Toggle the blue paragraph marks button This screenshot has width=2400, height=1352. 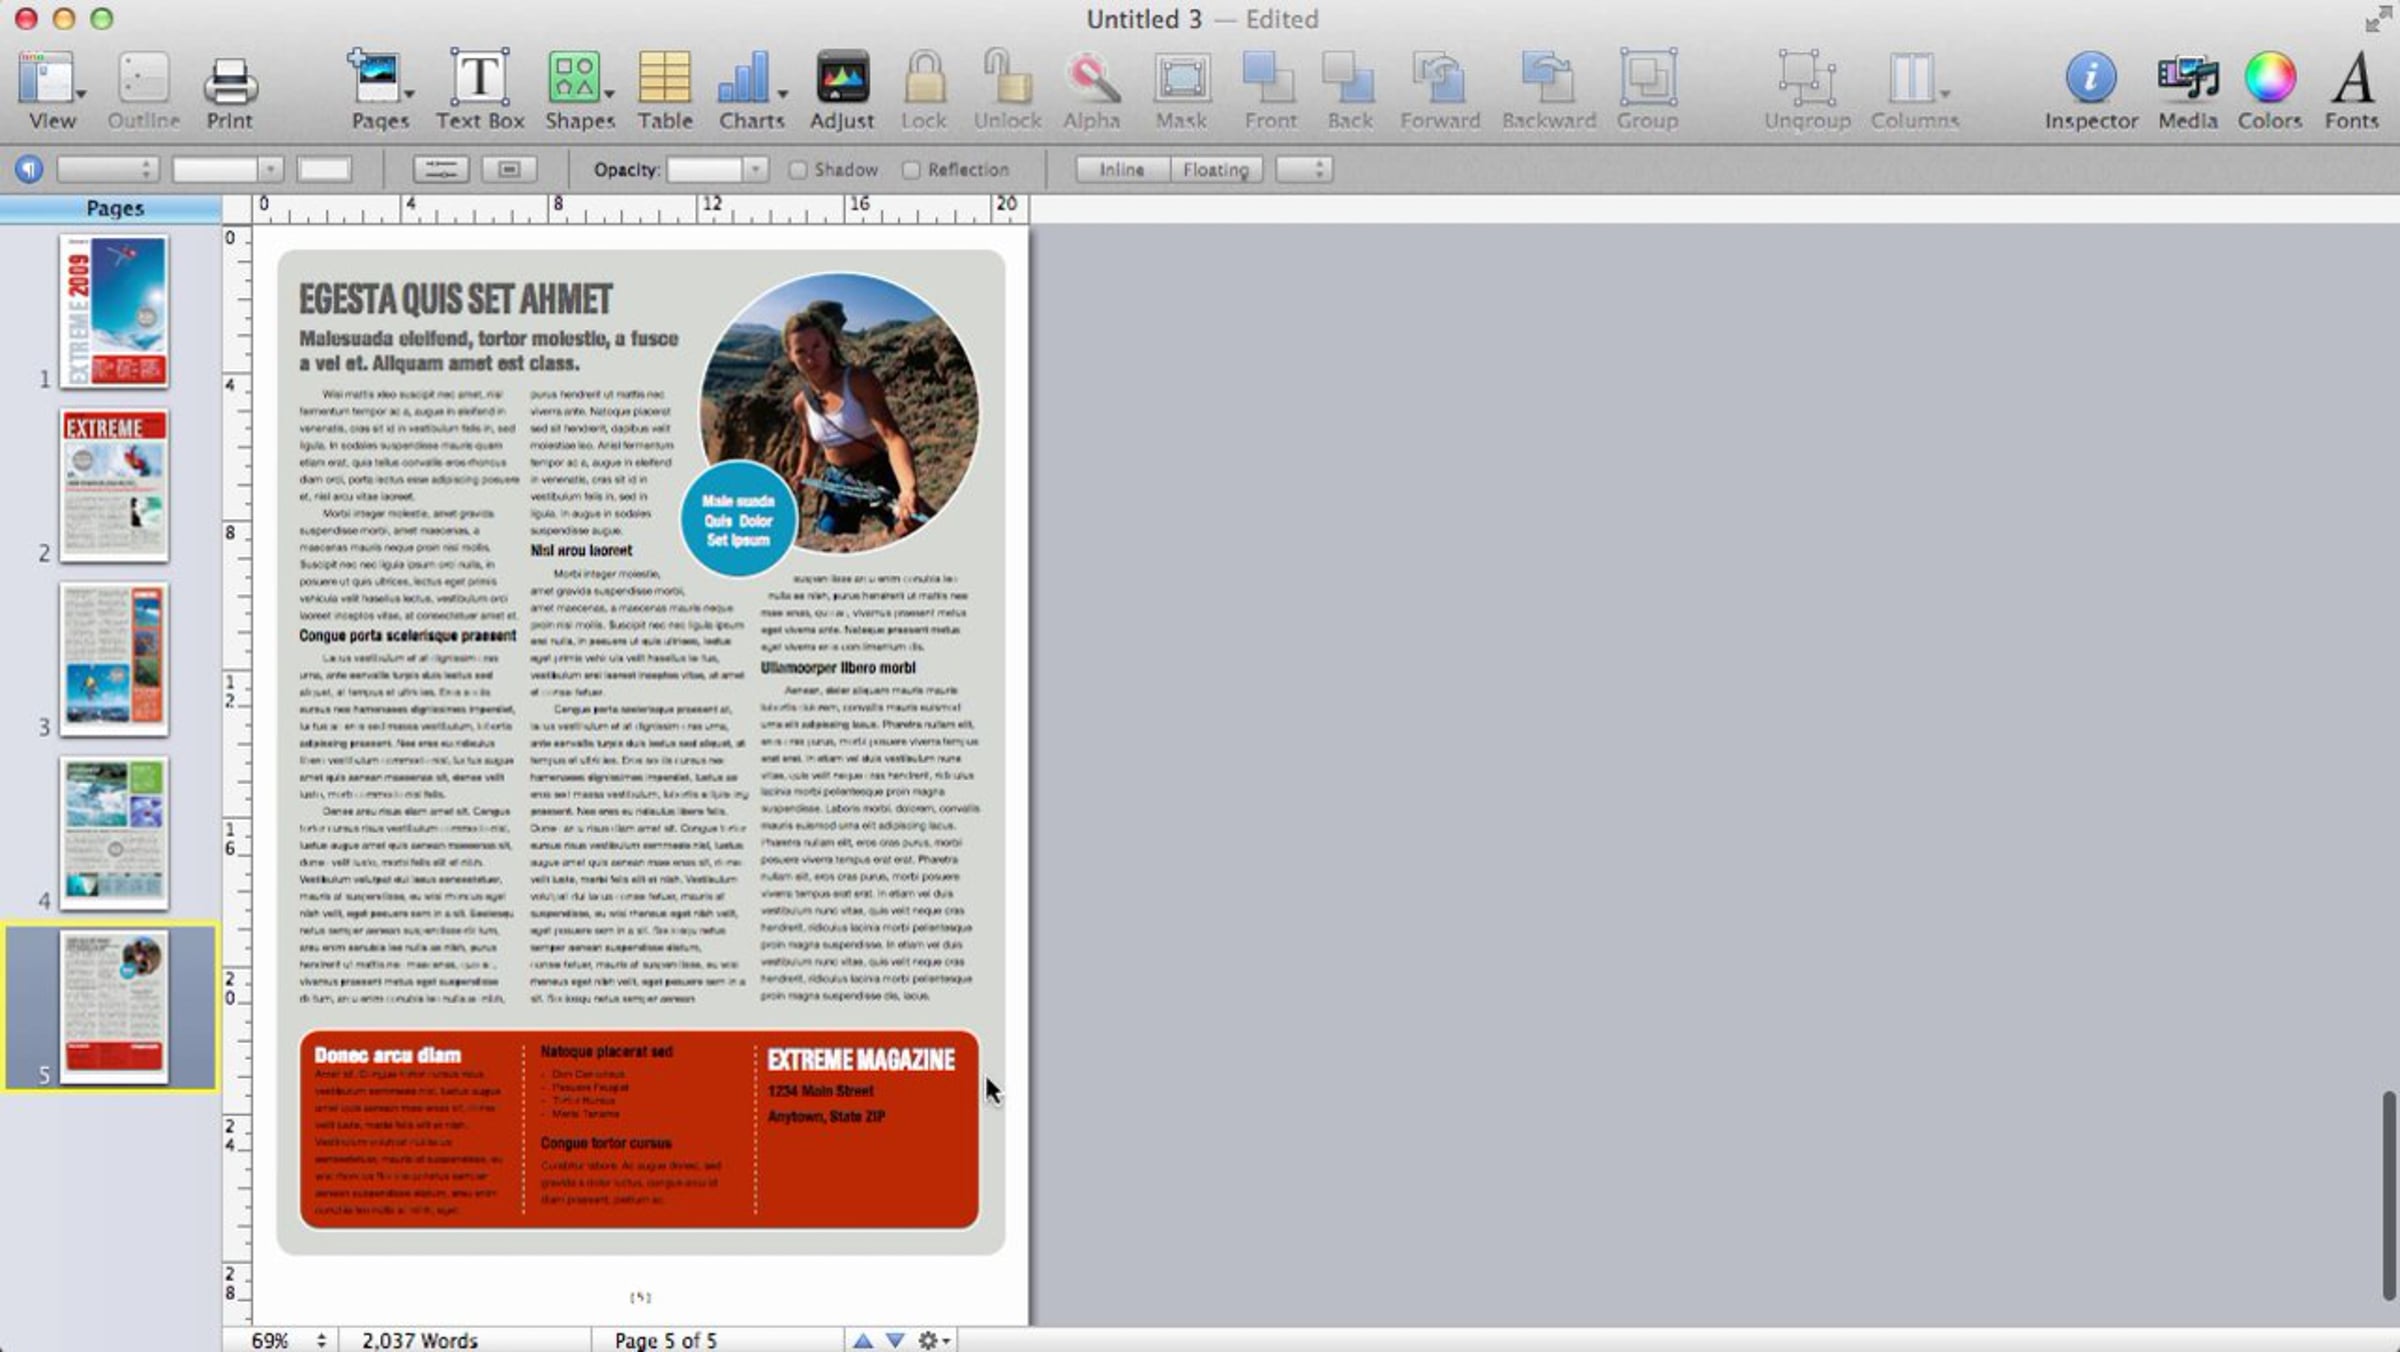29,169
